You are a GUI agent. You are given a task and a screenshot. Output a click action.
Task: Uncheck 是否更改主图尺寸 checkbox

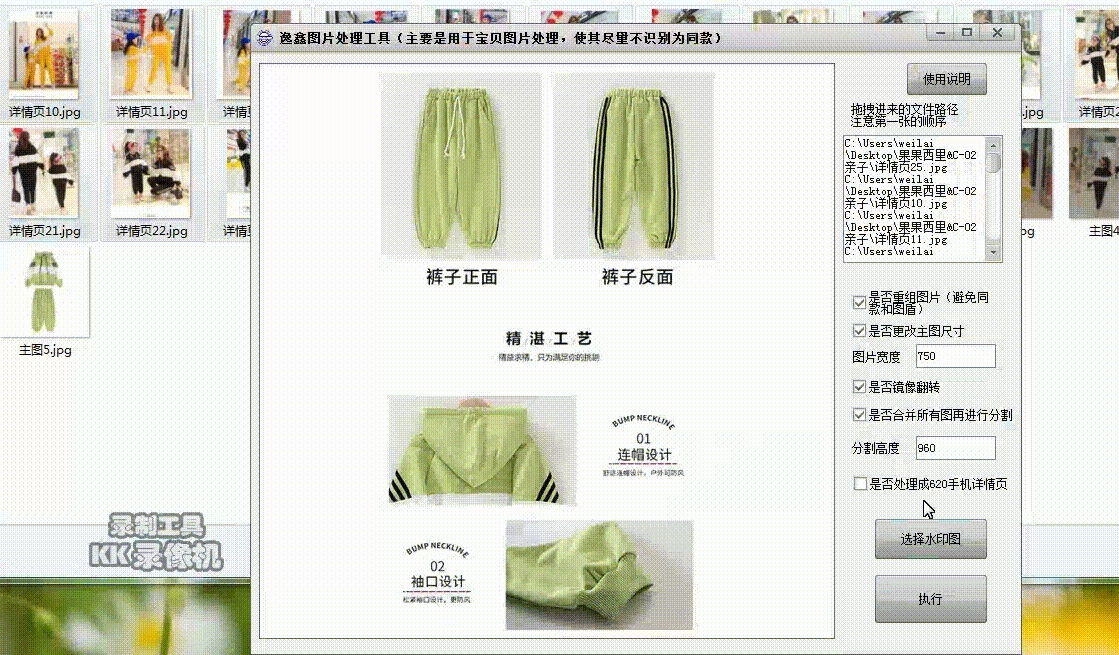point(859,331)
